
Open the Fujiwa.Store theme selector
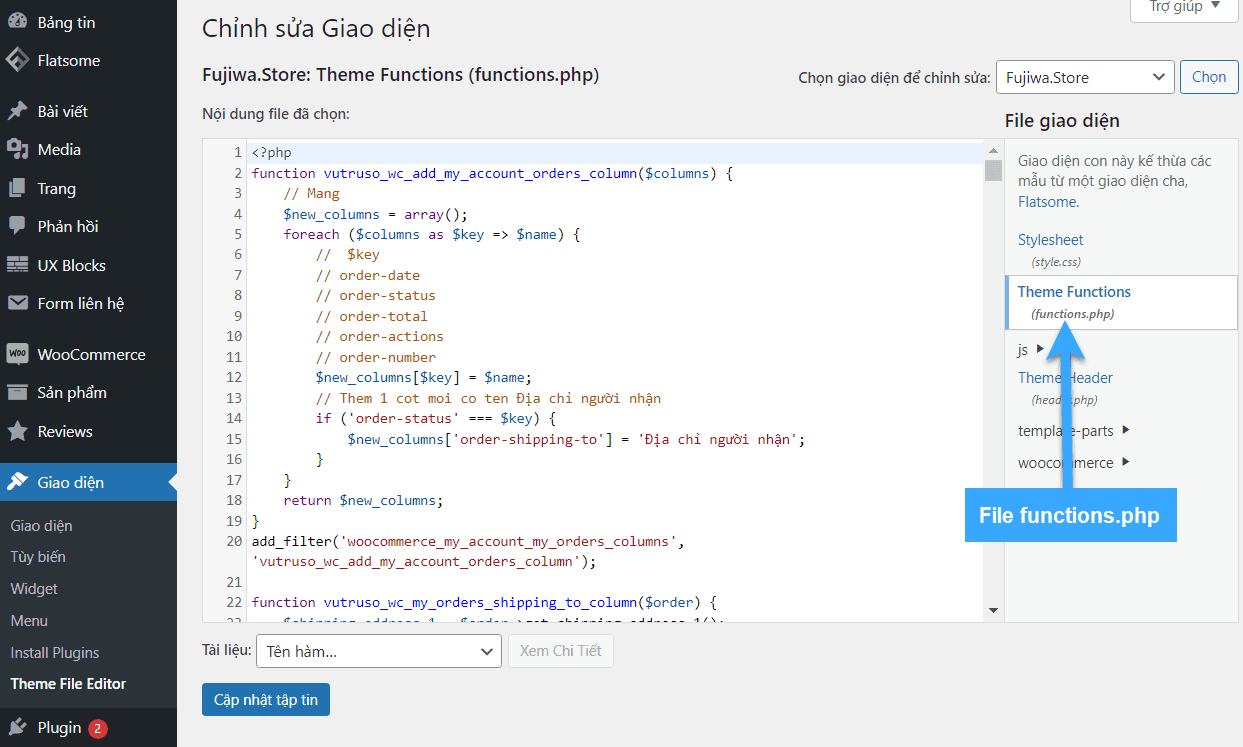[1084, 76]
